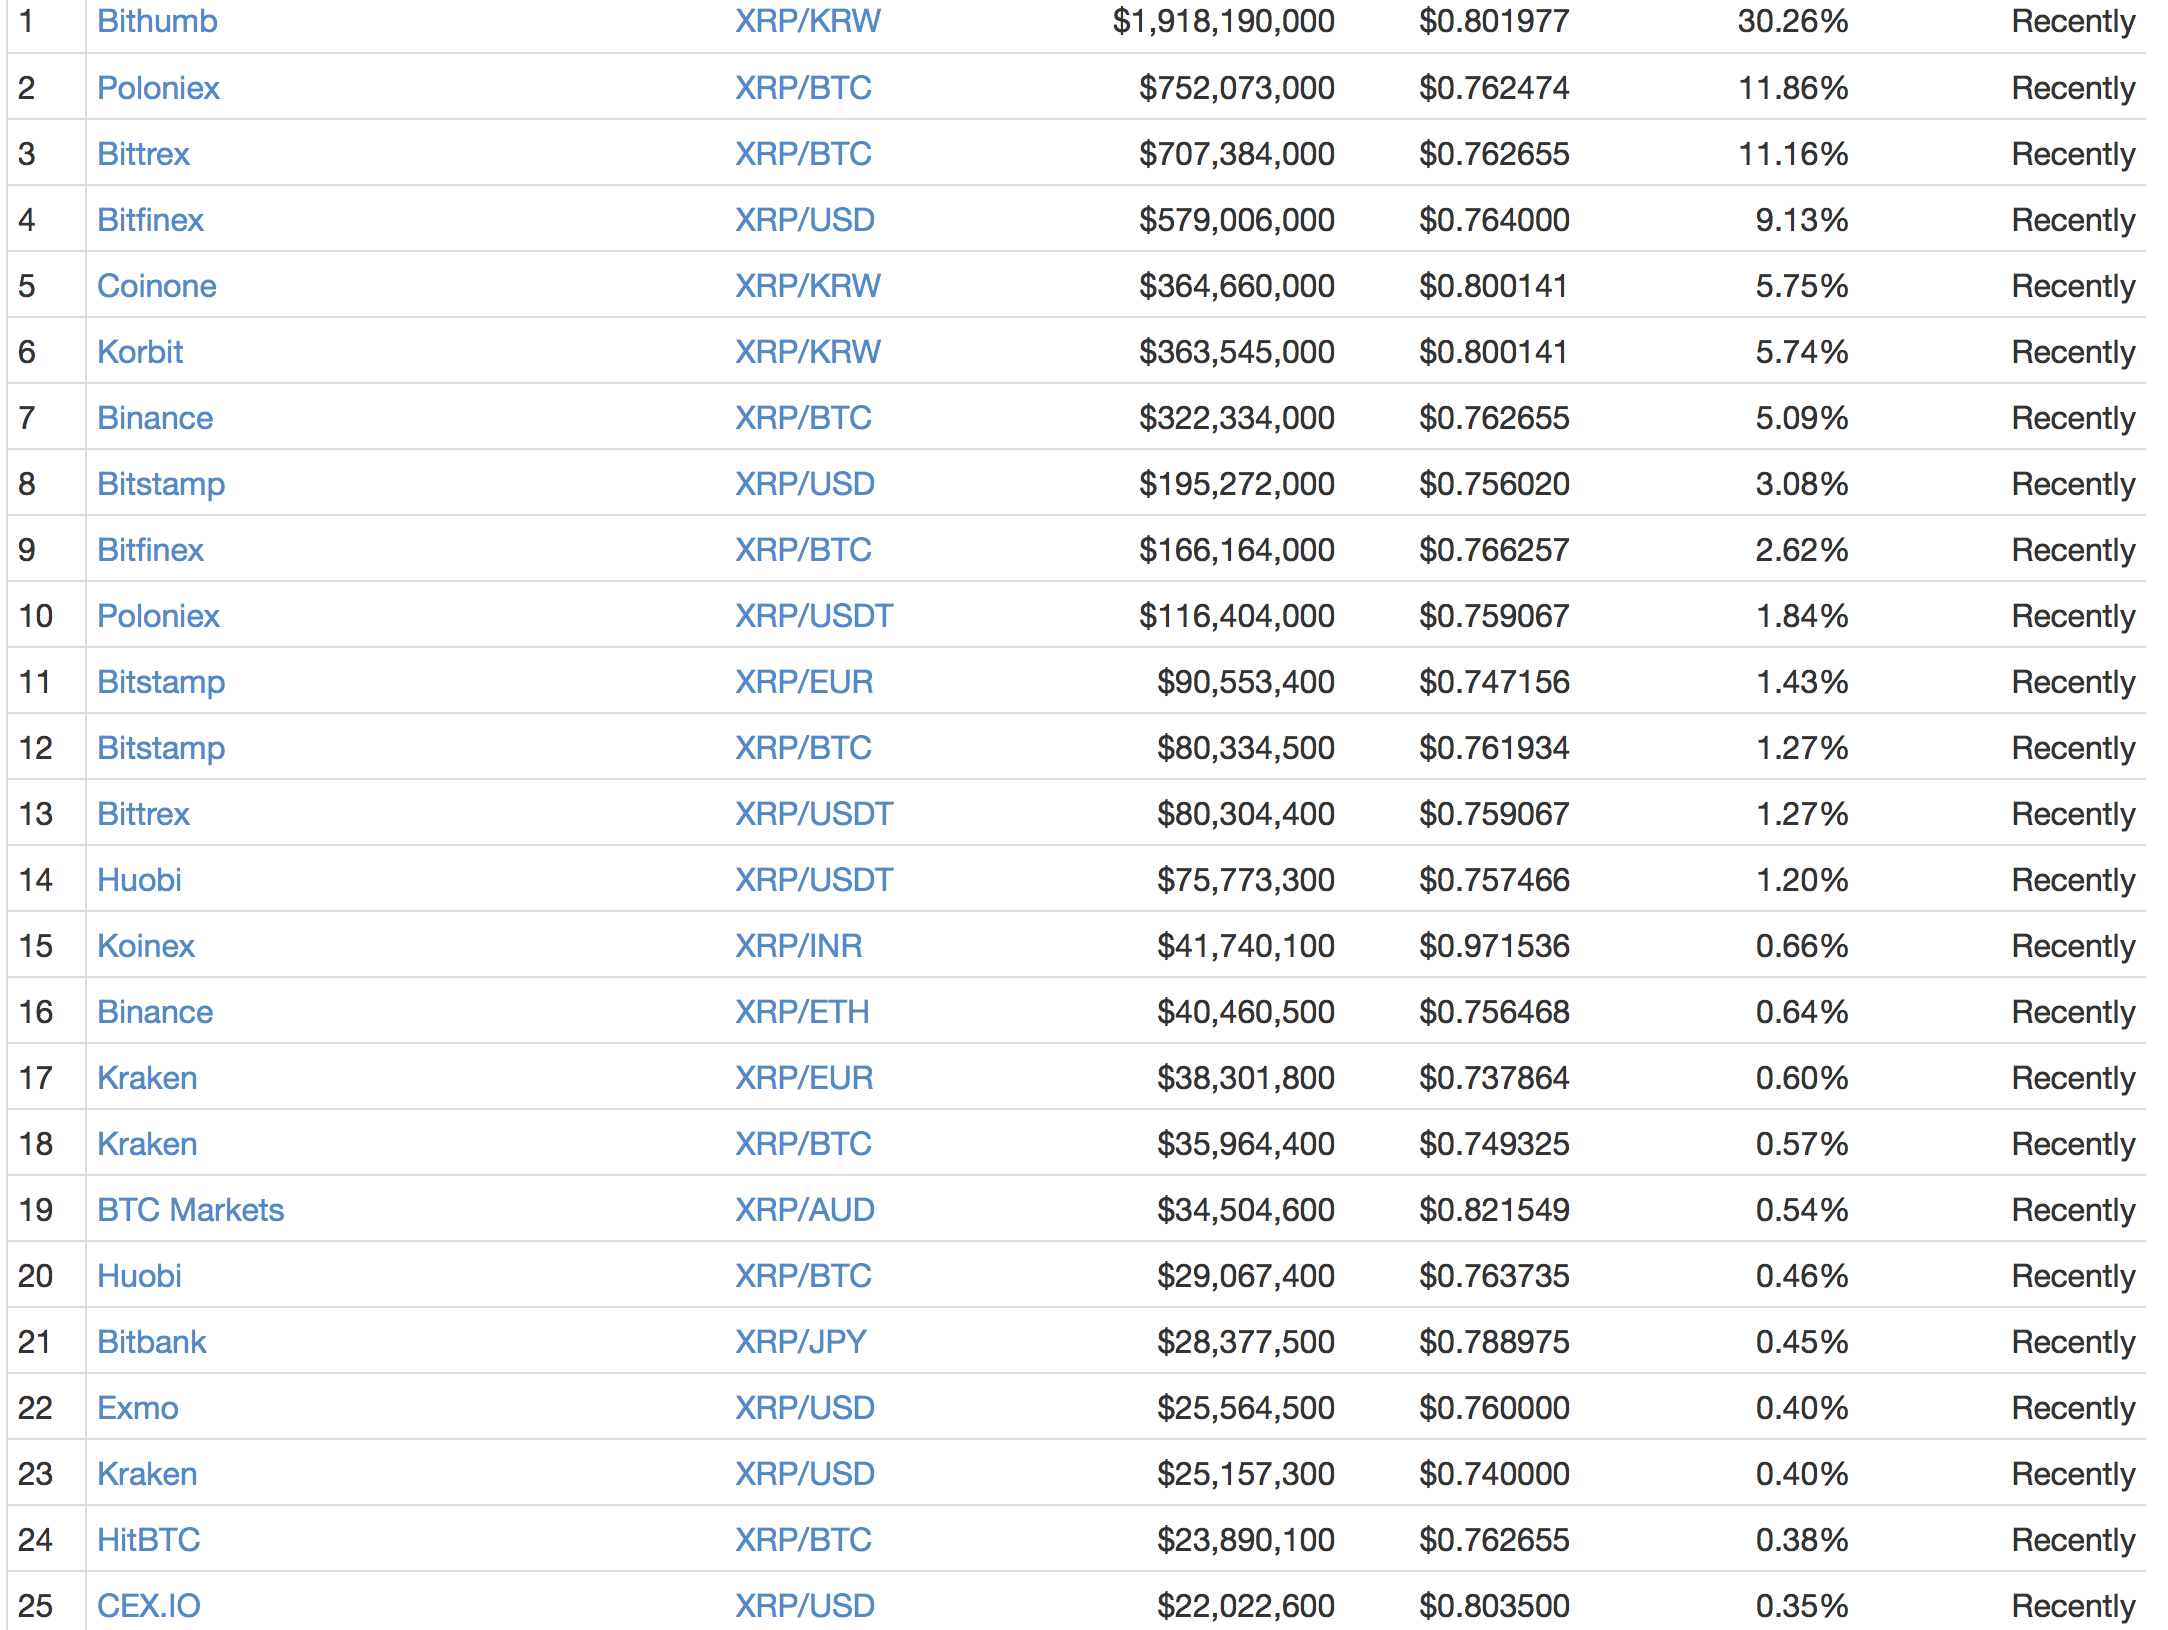Open the XRP/BTC pair for Poloniex row 2

click(803, 87)
